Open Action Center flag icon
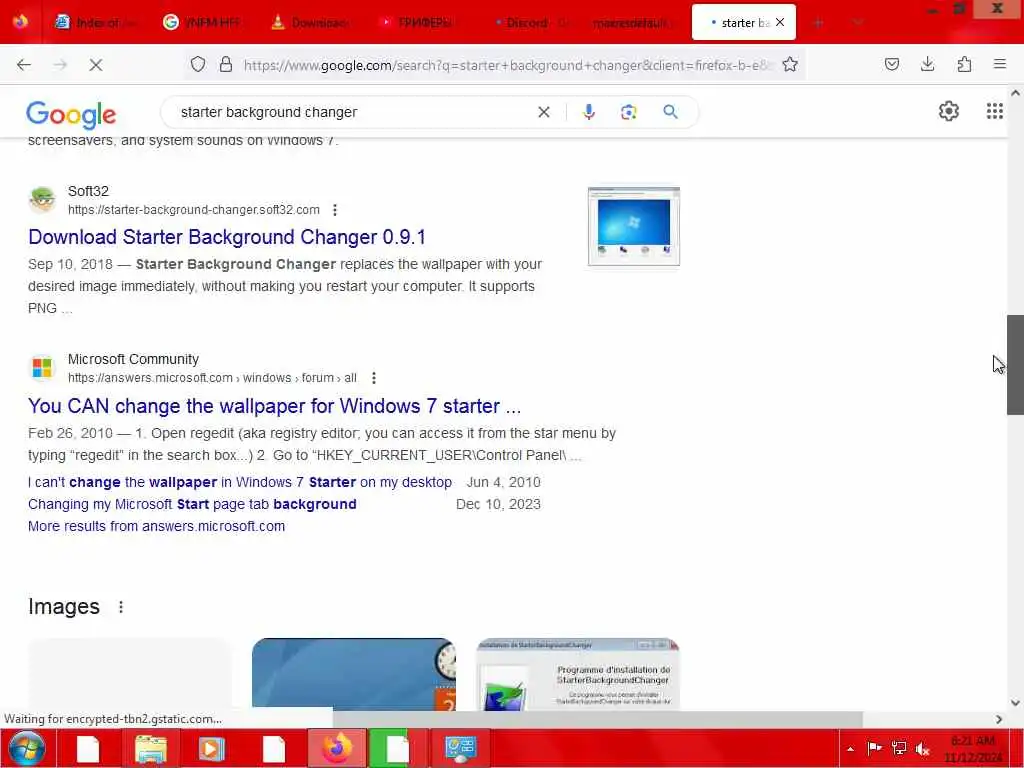The image size is (1024, 768). click(x=874, y=748)
